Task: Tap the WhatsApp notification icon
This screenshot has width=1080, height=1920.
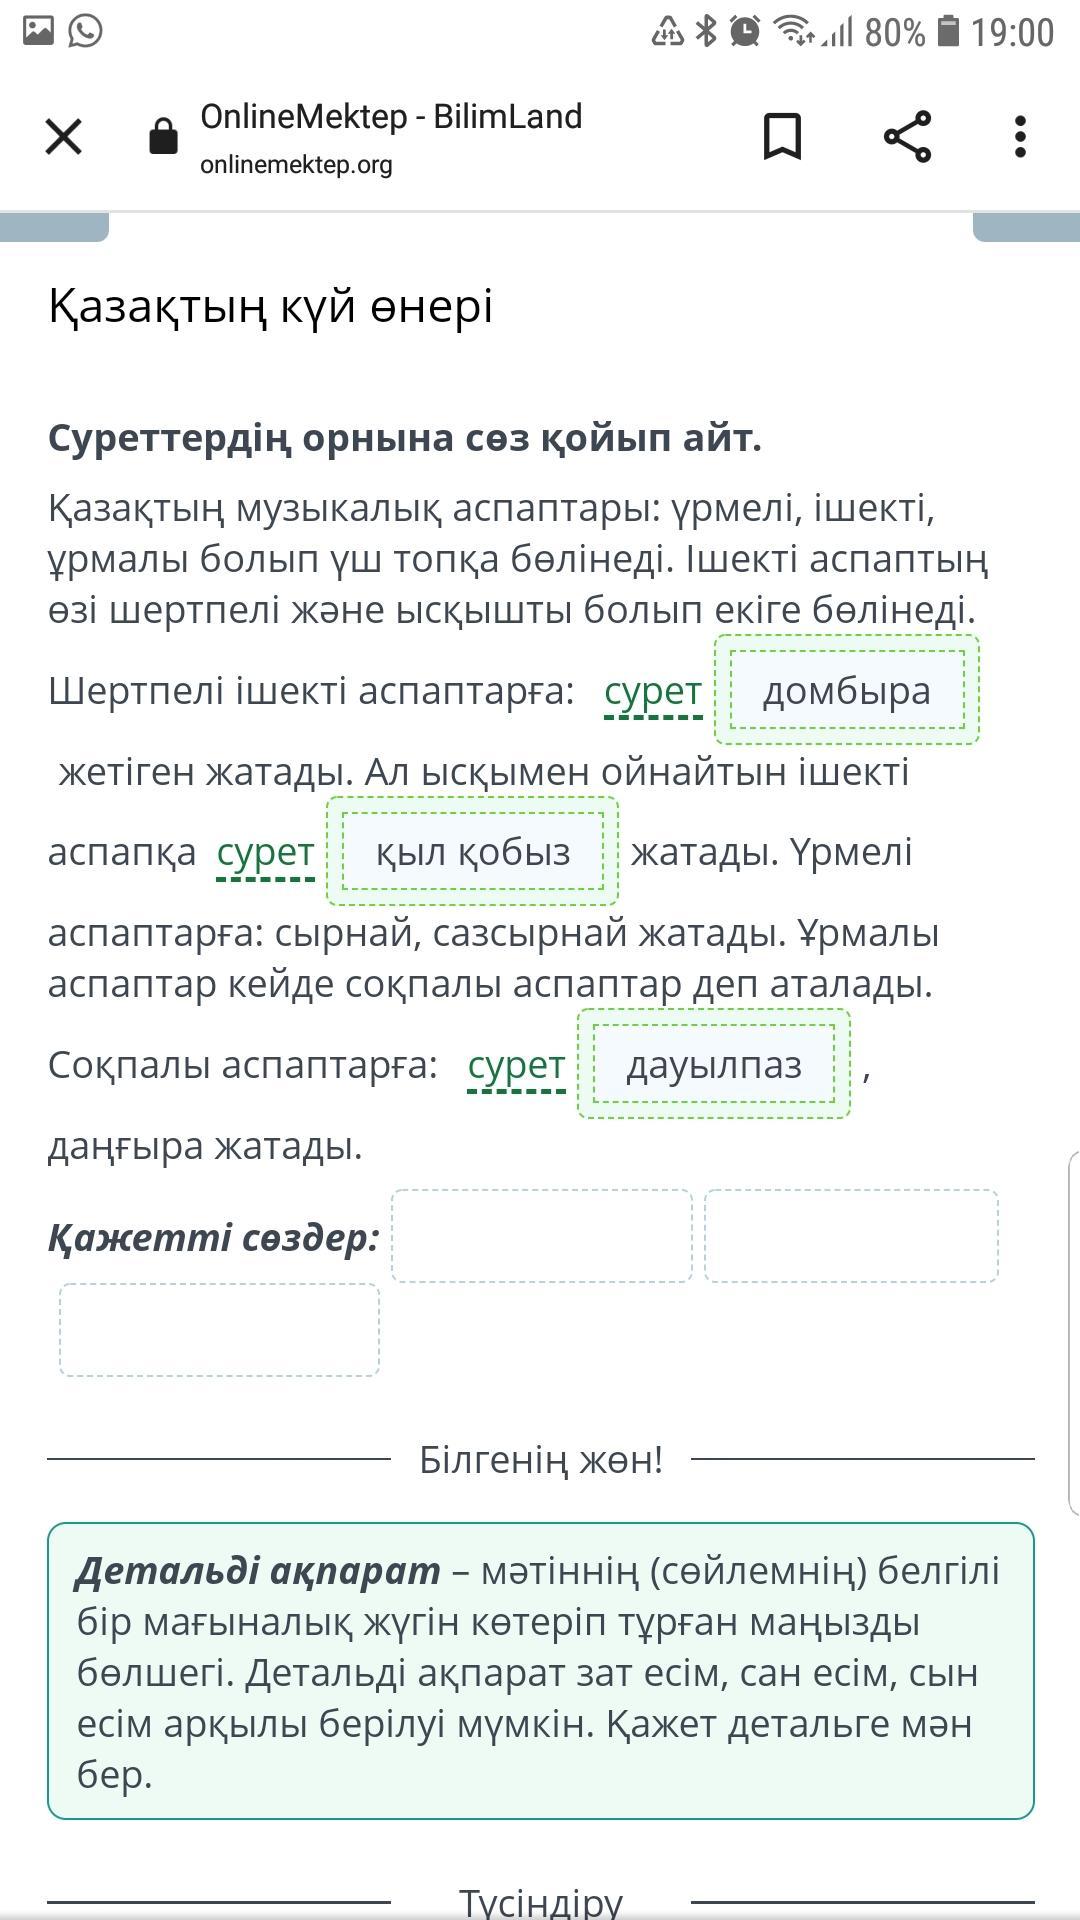Action: [86, 31]
